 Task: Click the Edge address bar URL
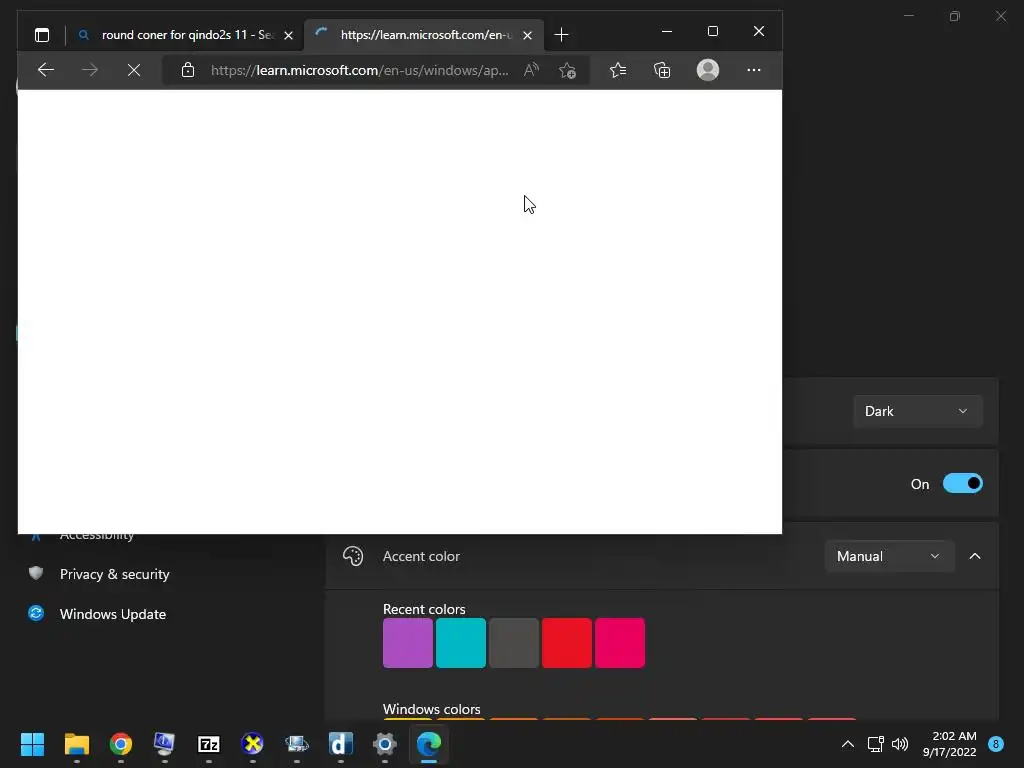(x=359, y=70)
